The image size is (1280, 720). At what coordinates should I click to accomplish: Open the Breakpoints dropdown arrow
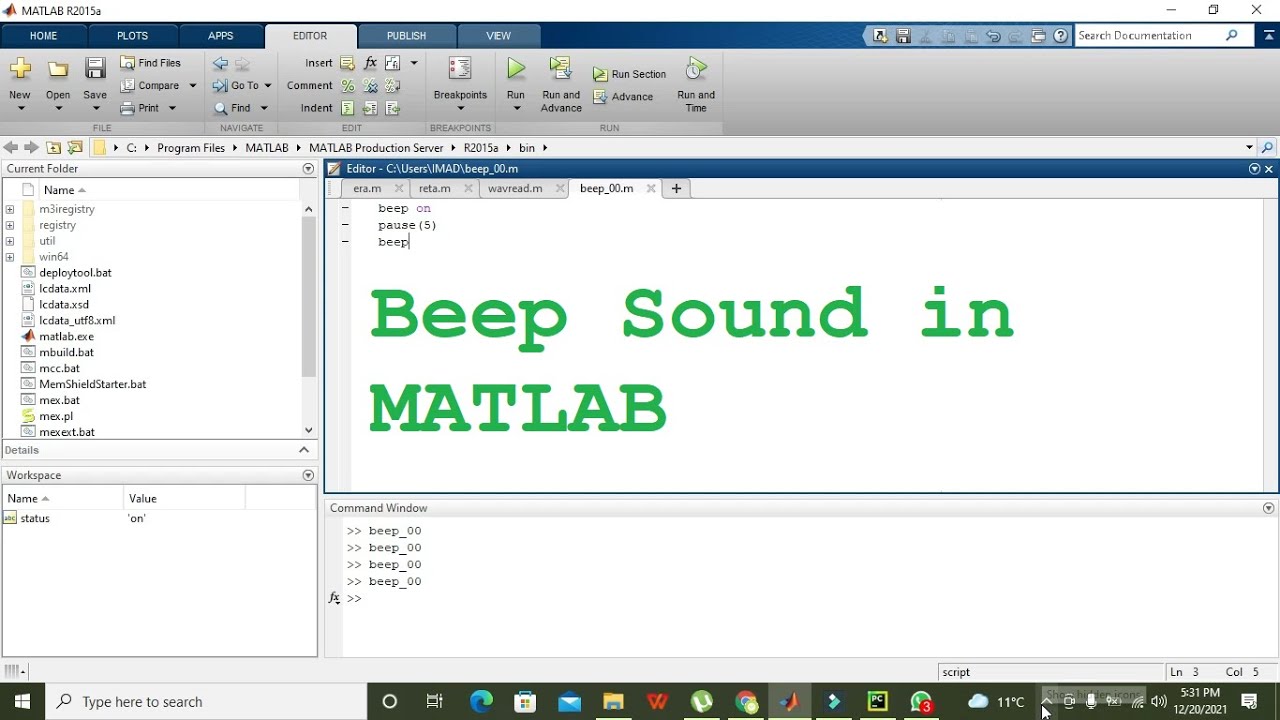click(460, 108)
